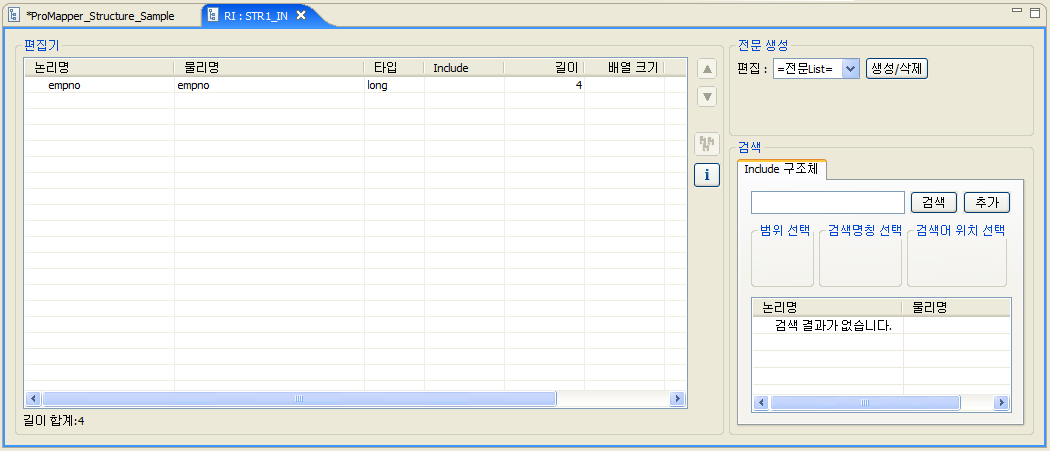Move selected row up with arrow icon
The width and height of the screenshot is (1050, 451).
point(706,69)
